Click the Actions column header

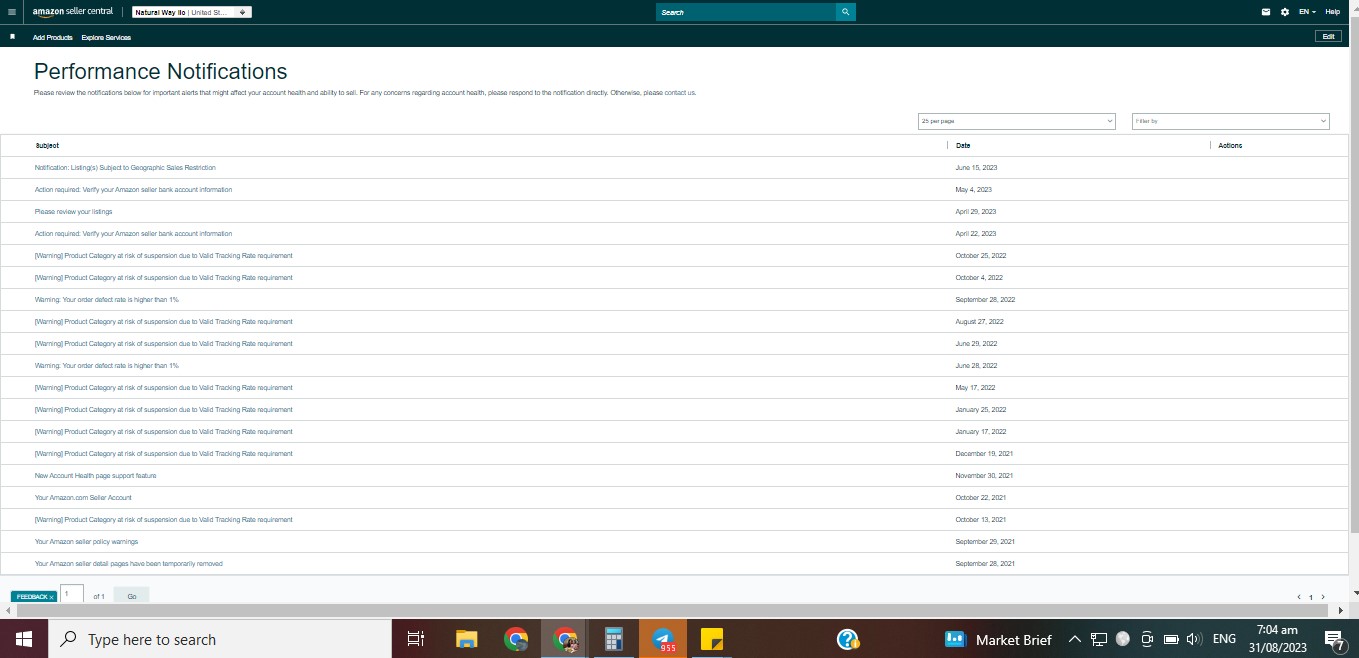[x=1230, y=146]
